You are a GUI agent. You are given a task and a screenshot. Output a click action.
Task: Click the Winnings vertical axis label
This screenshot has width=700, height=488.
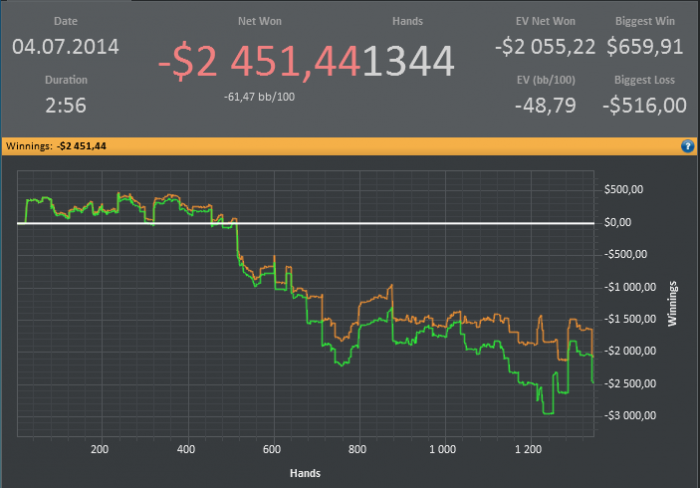(672, 304)
